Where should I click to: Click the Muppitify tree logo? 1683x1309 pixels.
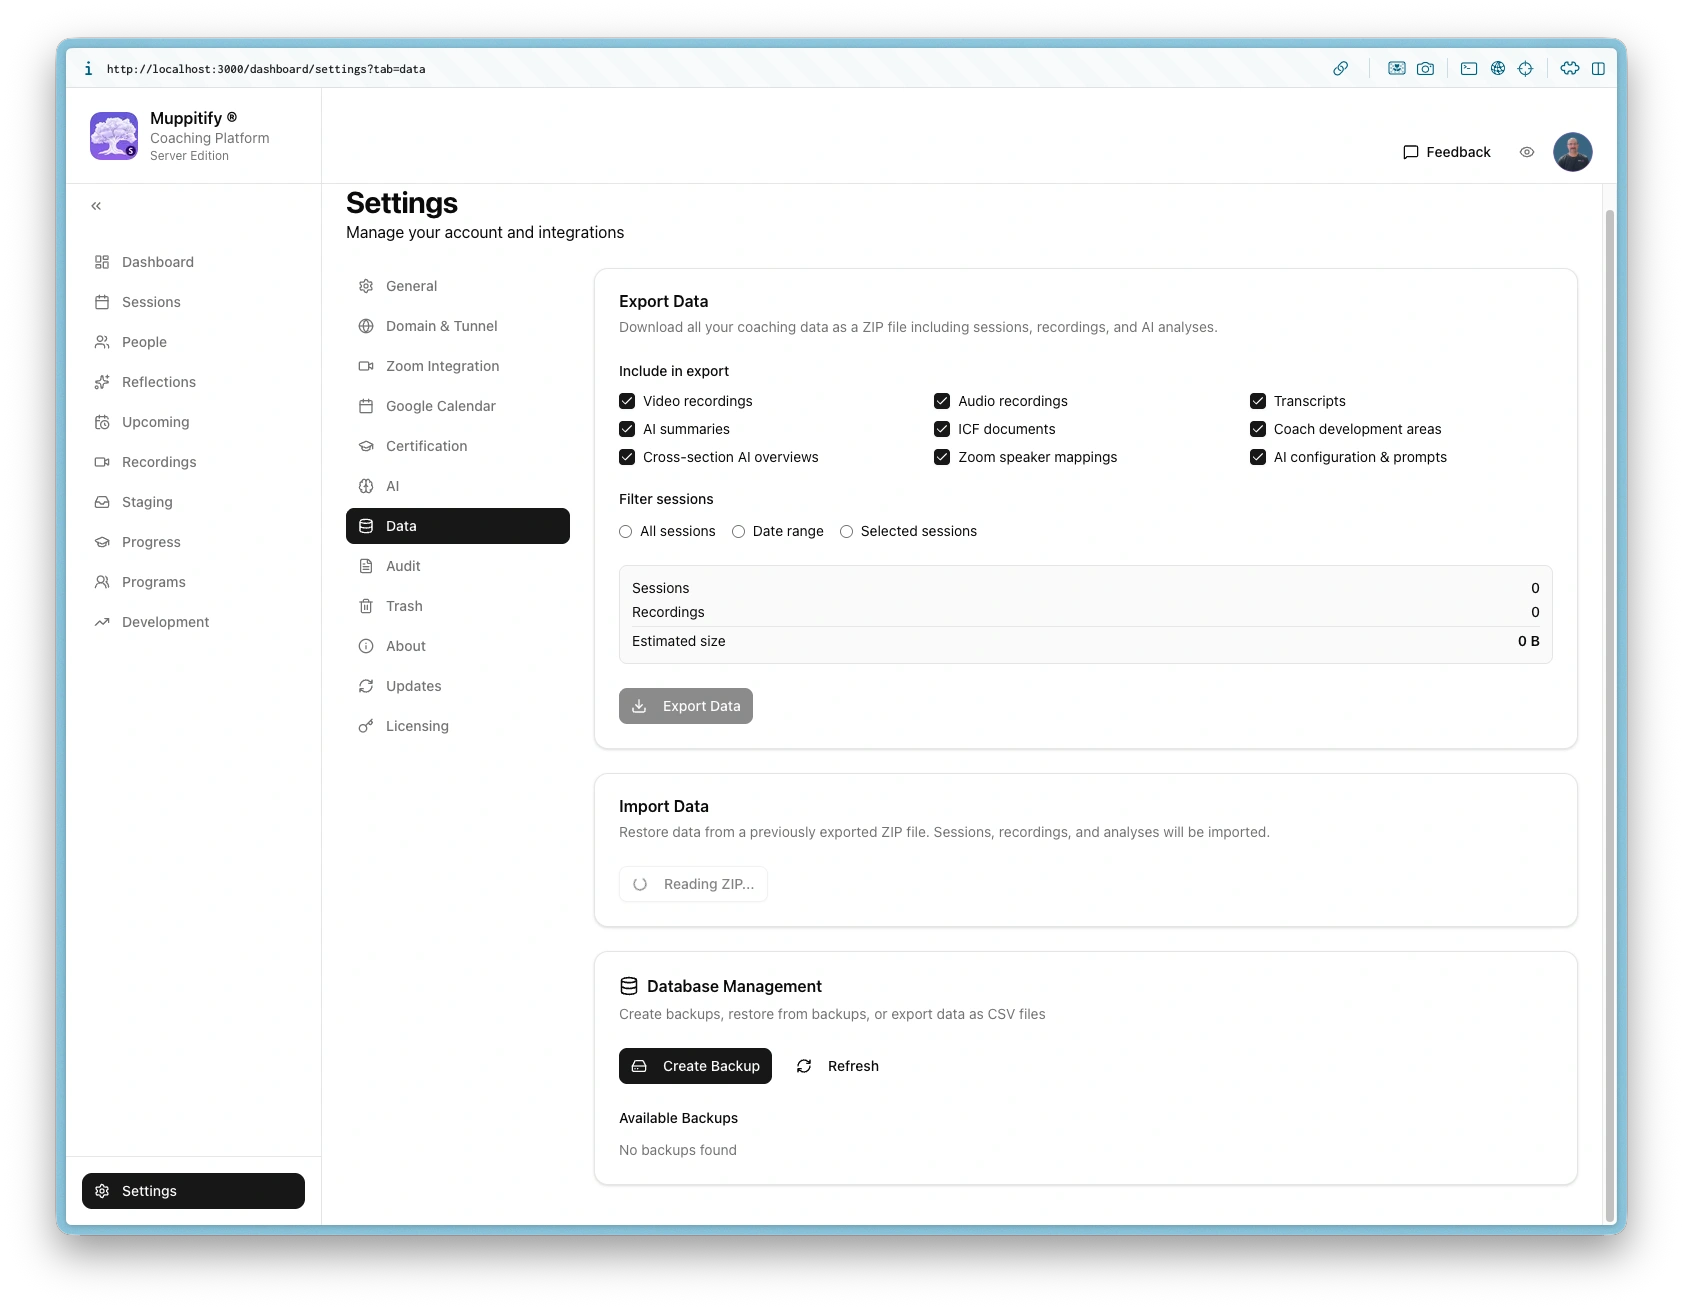pyautogui.click(x=114, y=136)
